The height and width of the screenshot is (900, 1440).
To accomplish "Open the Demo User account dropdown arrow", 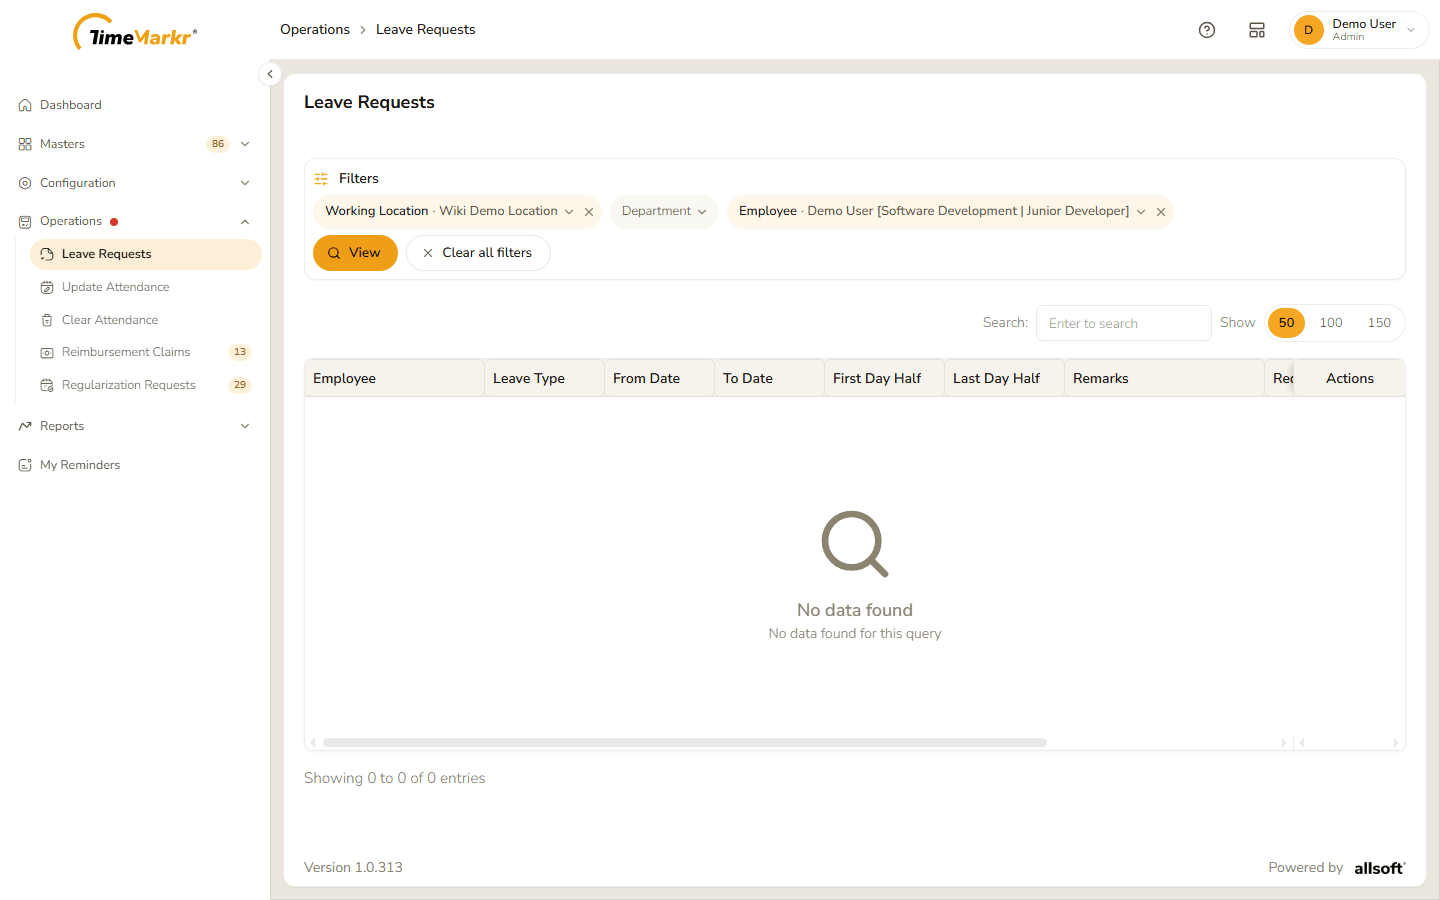I will [1411, 30].
